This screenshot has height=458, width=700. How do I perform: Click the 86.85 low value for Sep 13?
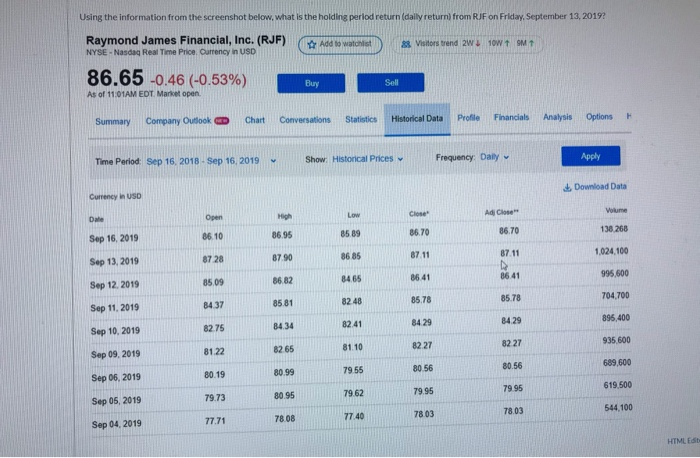pyautogui.click(x=351, y=257)
